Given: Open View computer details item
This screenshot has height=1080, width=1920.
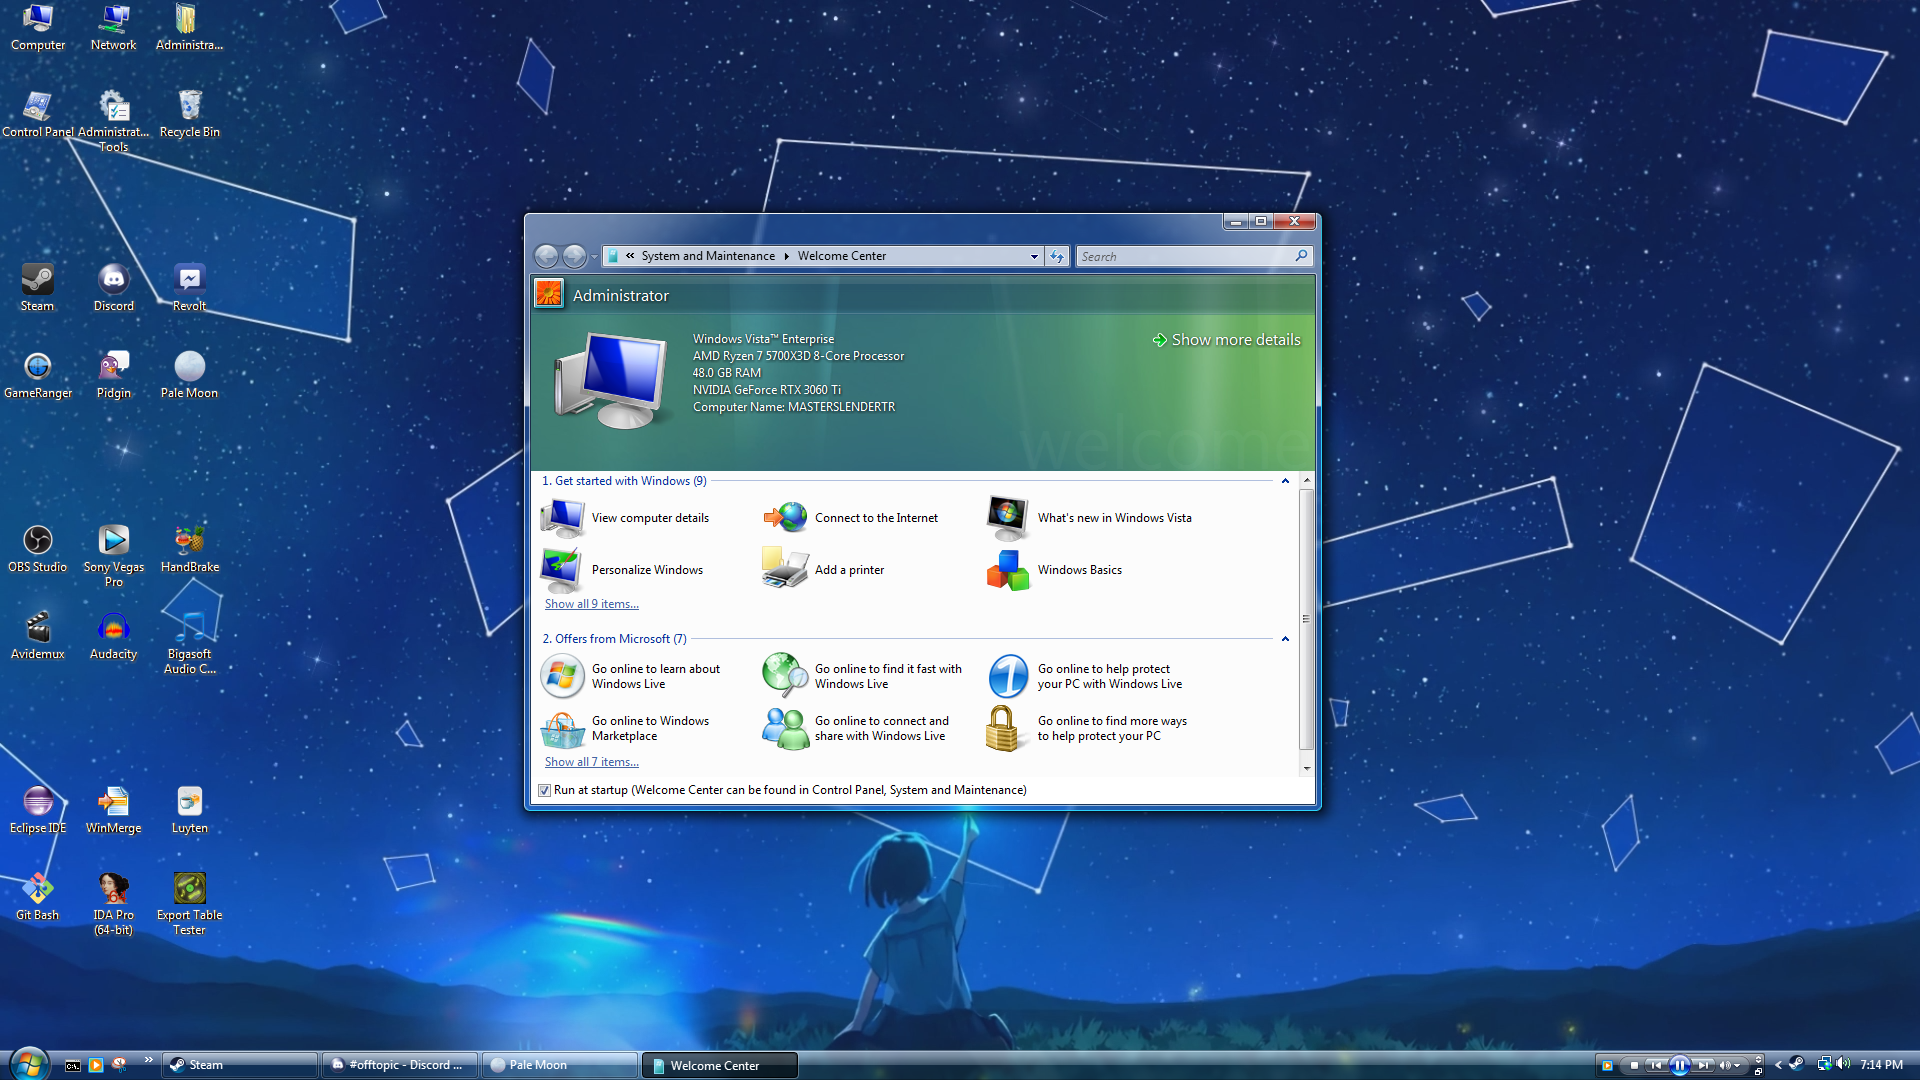Looking at the screenshot, I should pos(625,518).
